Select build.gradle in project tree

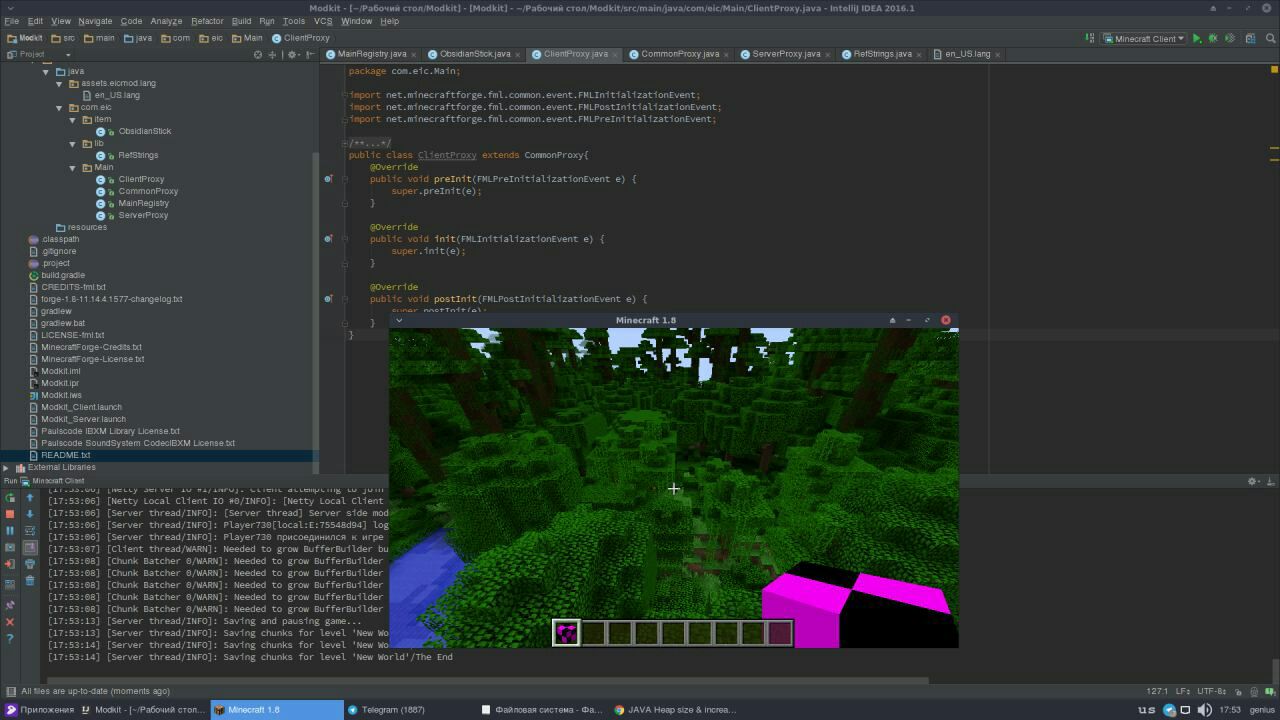pos(62,275)
